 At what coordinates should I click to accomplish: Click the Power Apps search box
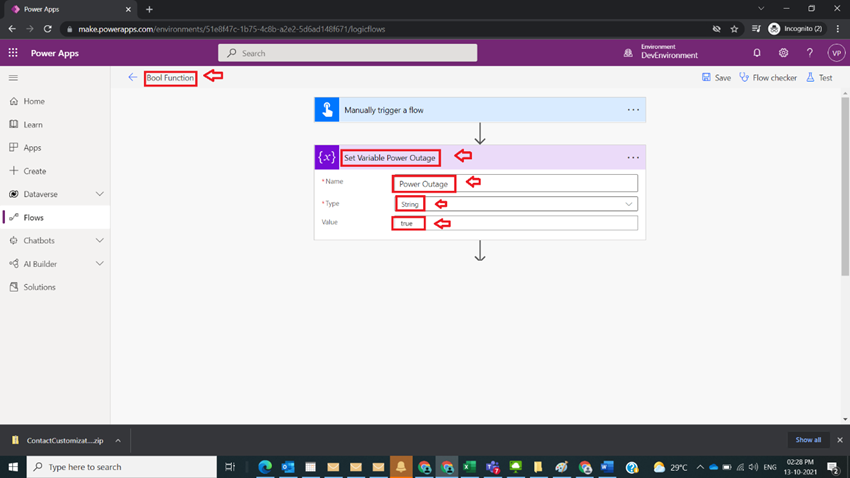click(x=347, y=53)
